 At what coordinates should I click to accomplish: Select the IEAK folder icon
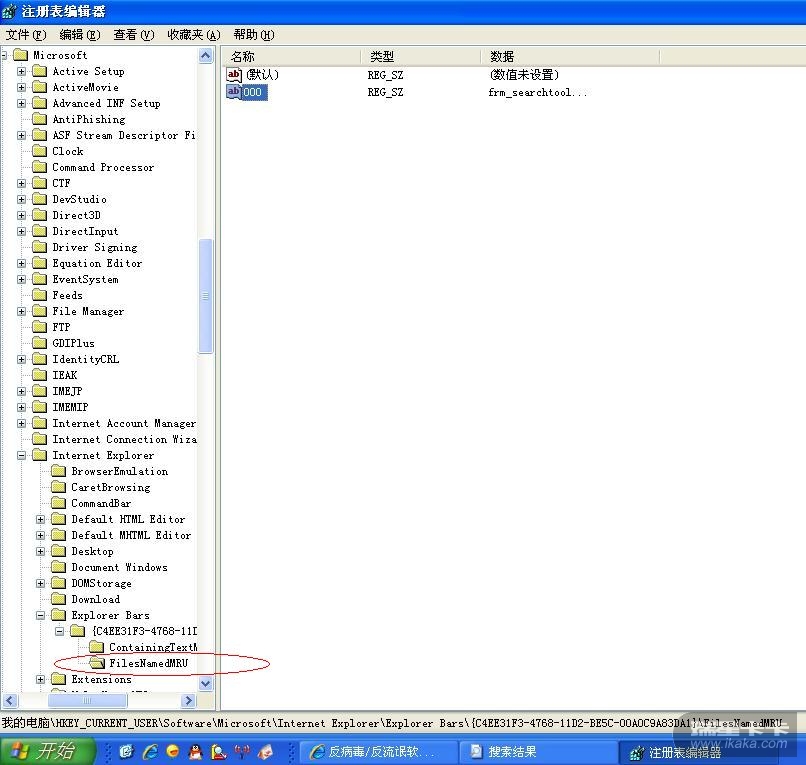point(40,375)
